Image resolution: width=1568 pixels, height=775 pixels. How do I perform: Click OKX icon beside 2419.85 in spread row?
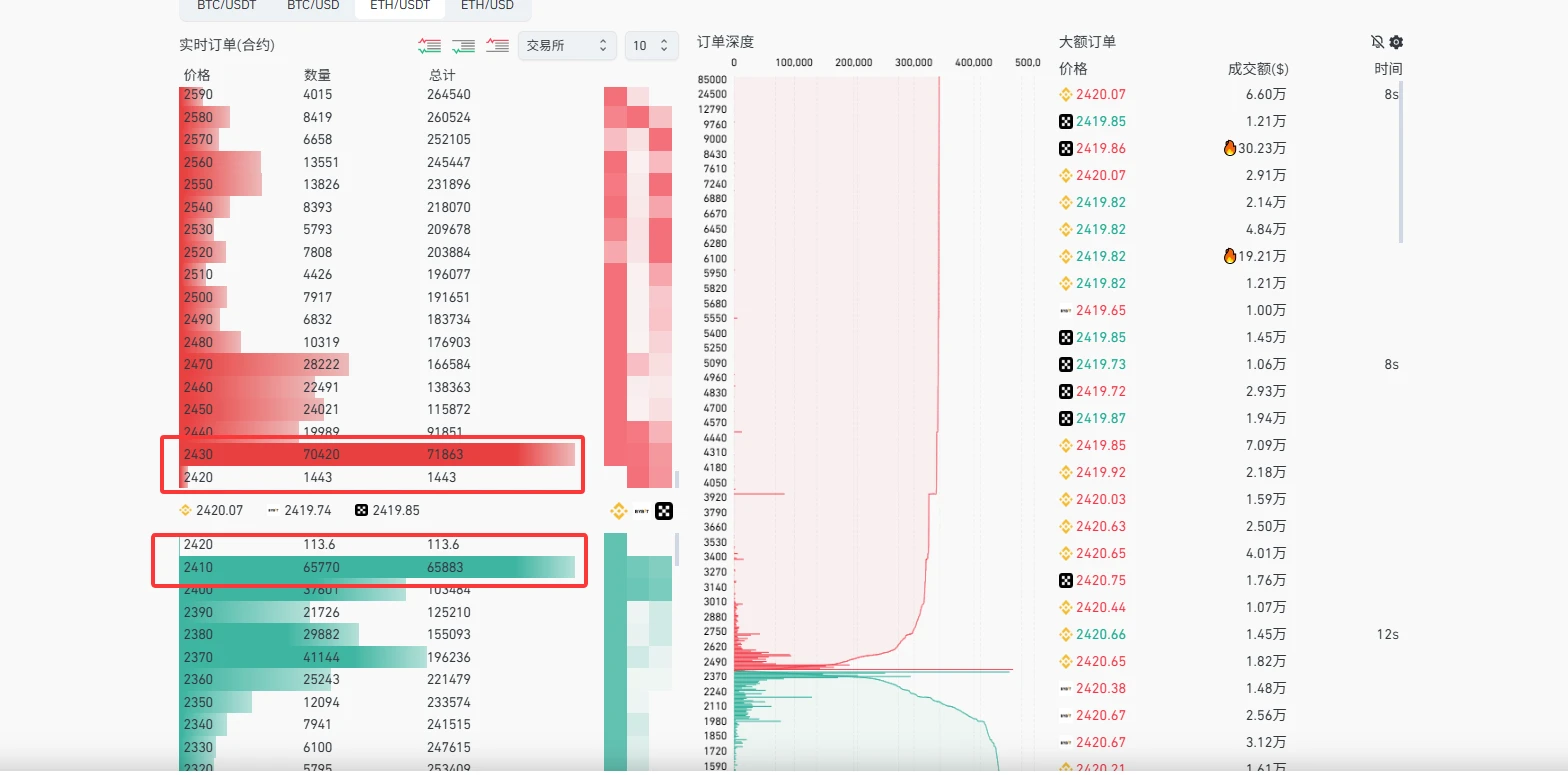click(x=362, y=510)
